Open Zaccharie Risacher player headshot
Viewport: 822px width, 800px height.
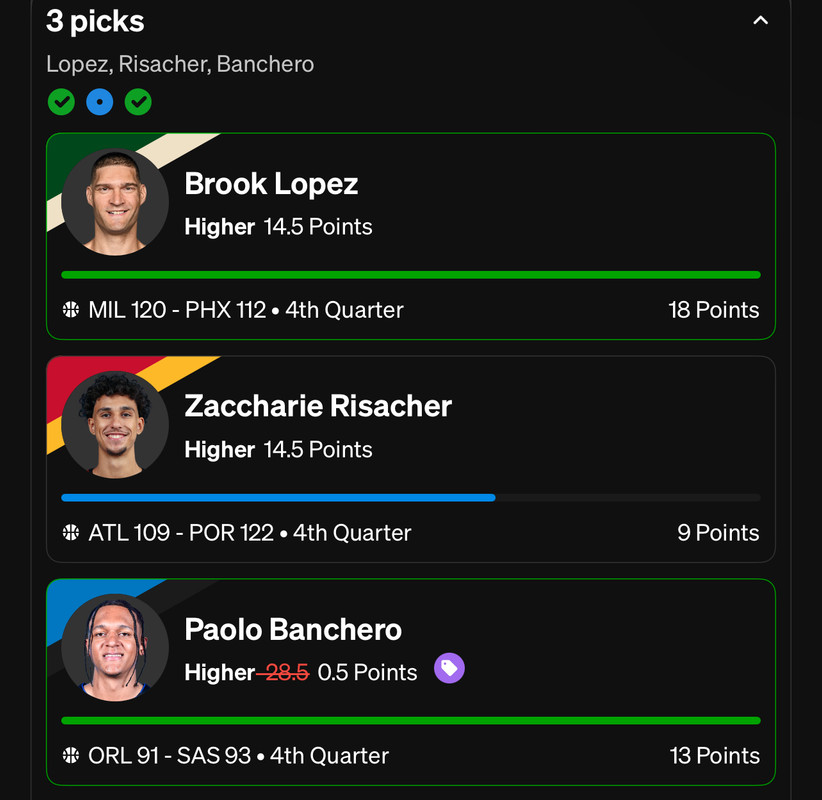tap(115, 425)
